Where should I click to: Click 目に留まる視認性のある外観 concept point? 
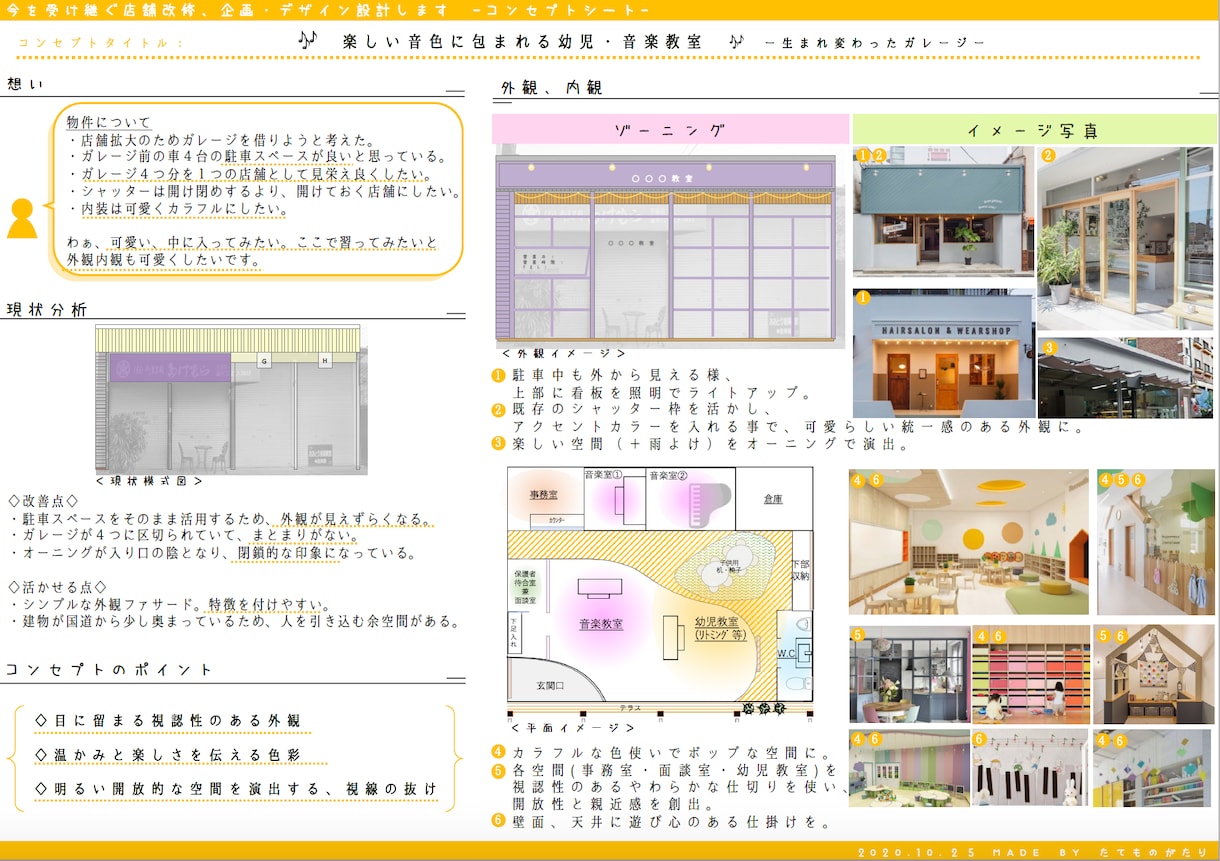(167, 720)
